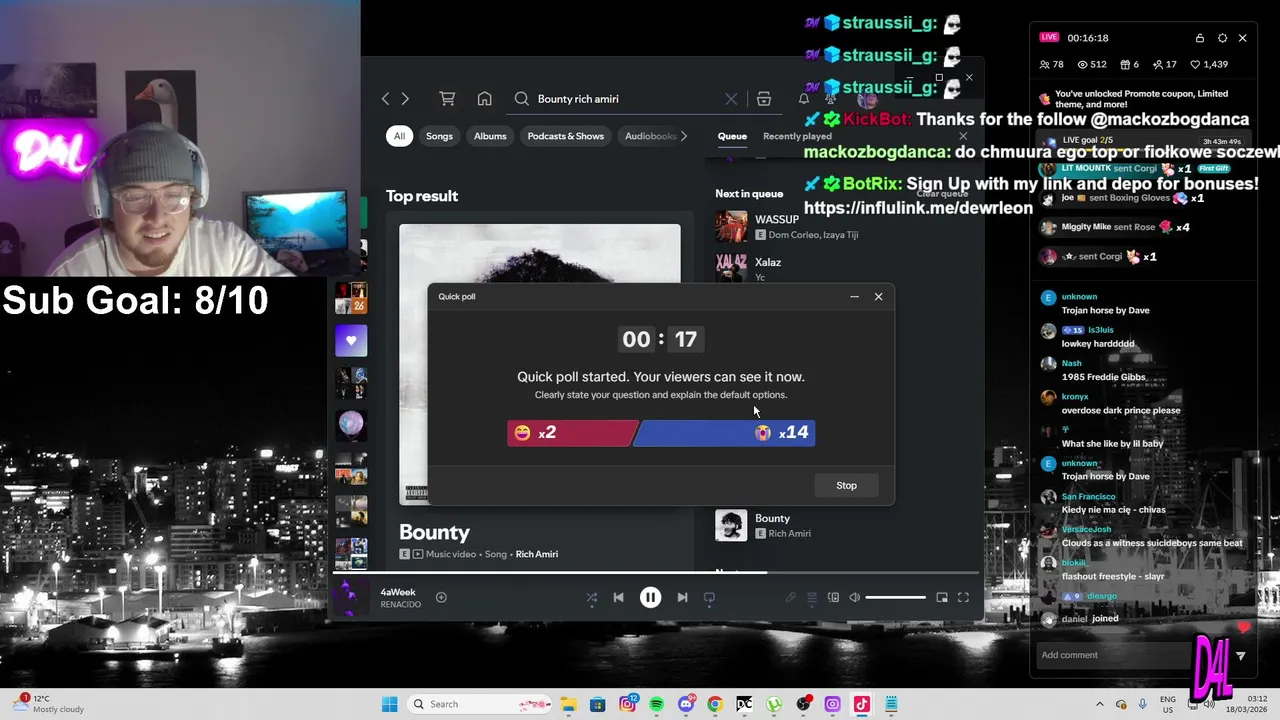Skip to next track
The height and width of the screenshot is (720, 1280).
pos(682,597)
